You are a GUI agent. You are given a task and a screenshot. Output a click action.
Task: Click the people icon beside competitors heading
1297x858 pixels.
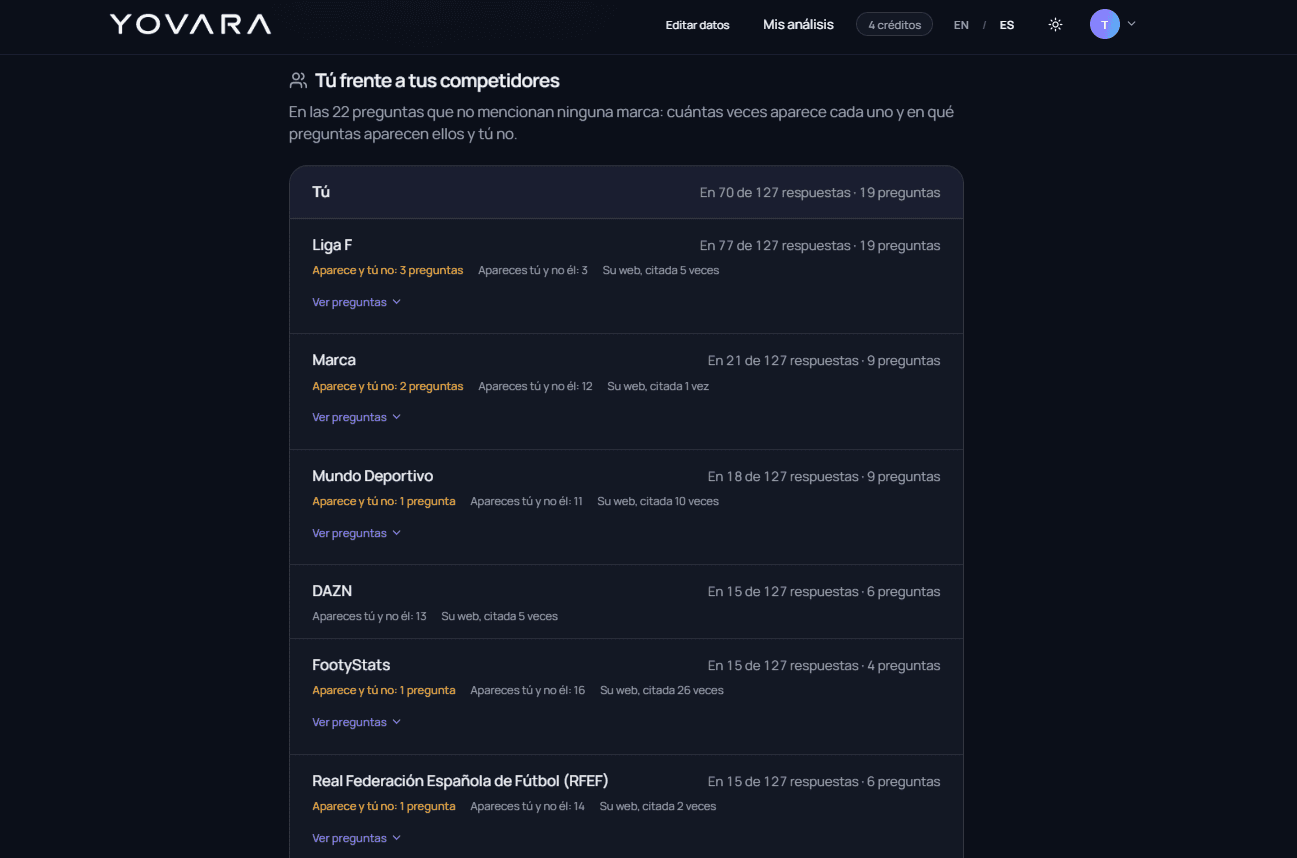click(x=298, y=80)
